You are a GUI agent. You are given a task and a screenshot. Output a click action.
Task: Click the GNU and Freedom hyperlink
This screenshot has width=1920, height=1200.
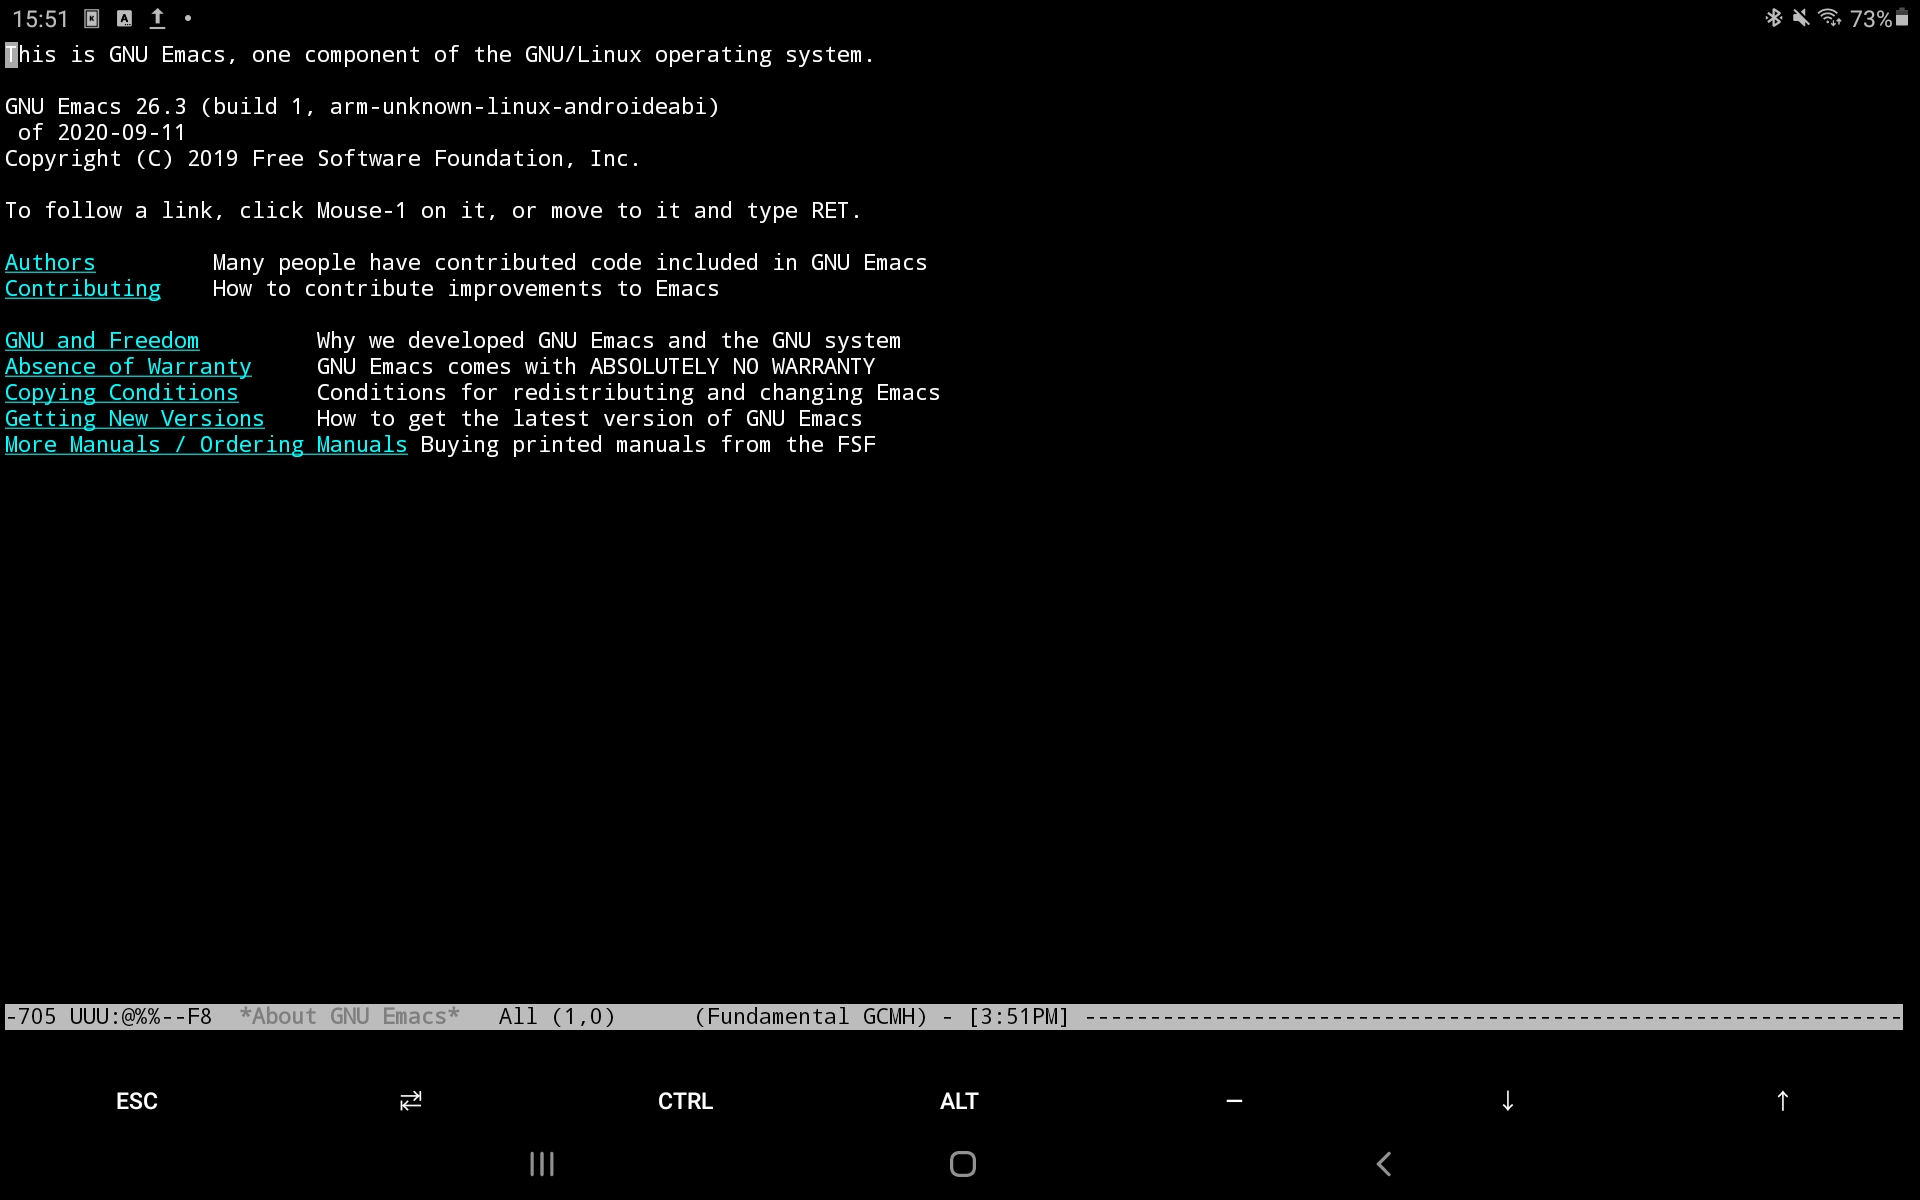(x=101, y=340)
